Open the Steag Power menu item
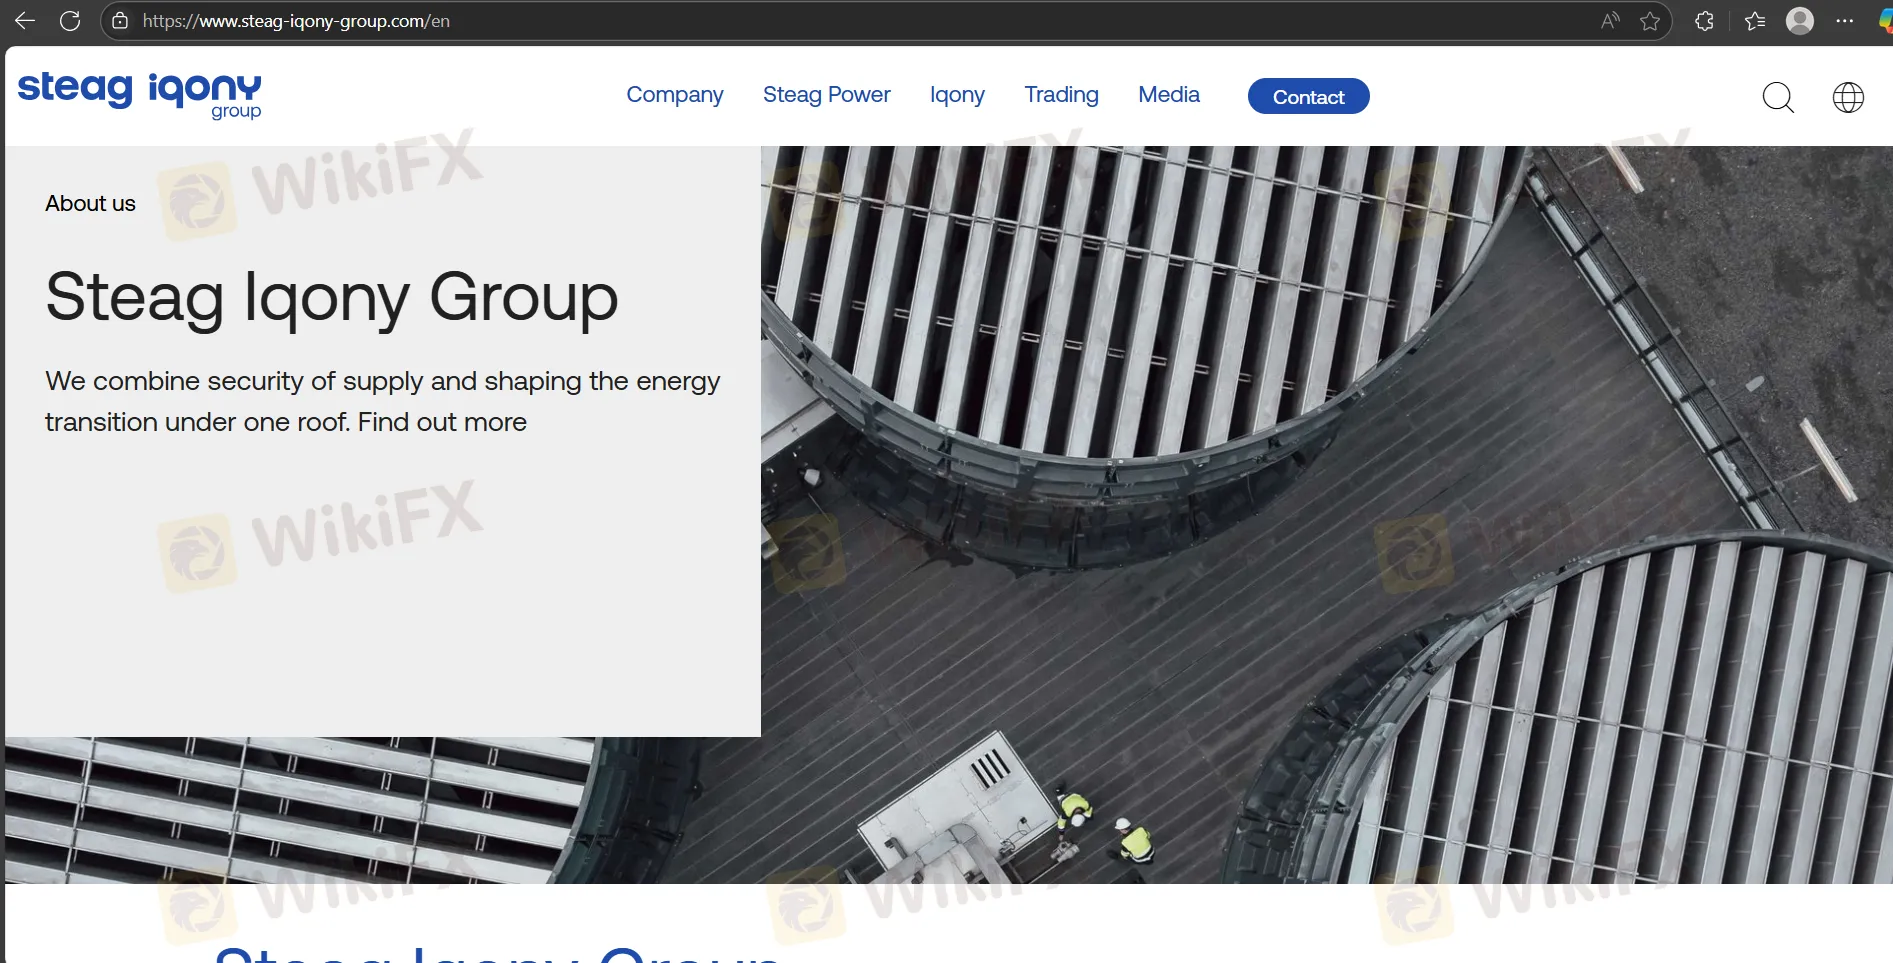This screenshot has height=963, width=1893. (826, 95)
